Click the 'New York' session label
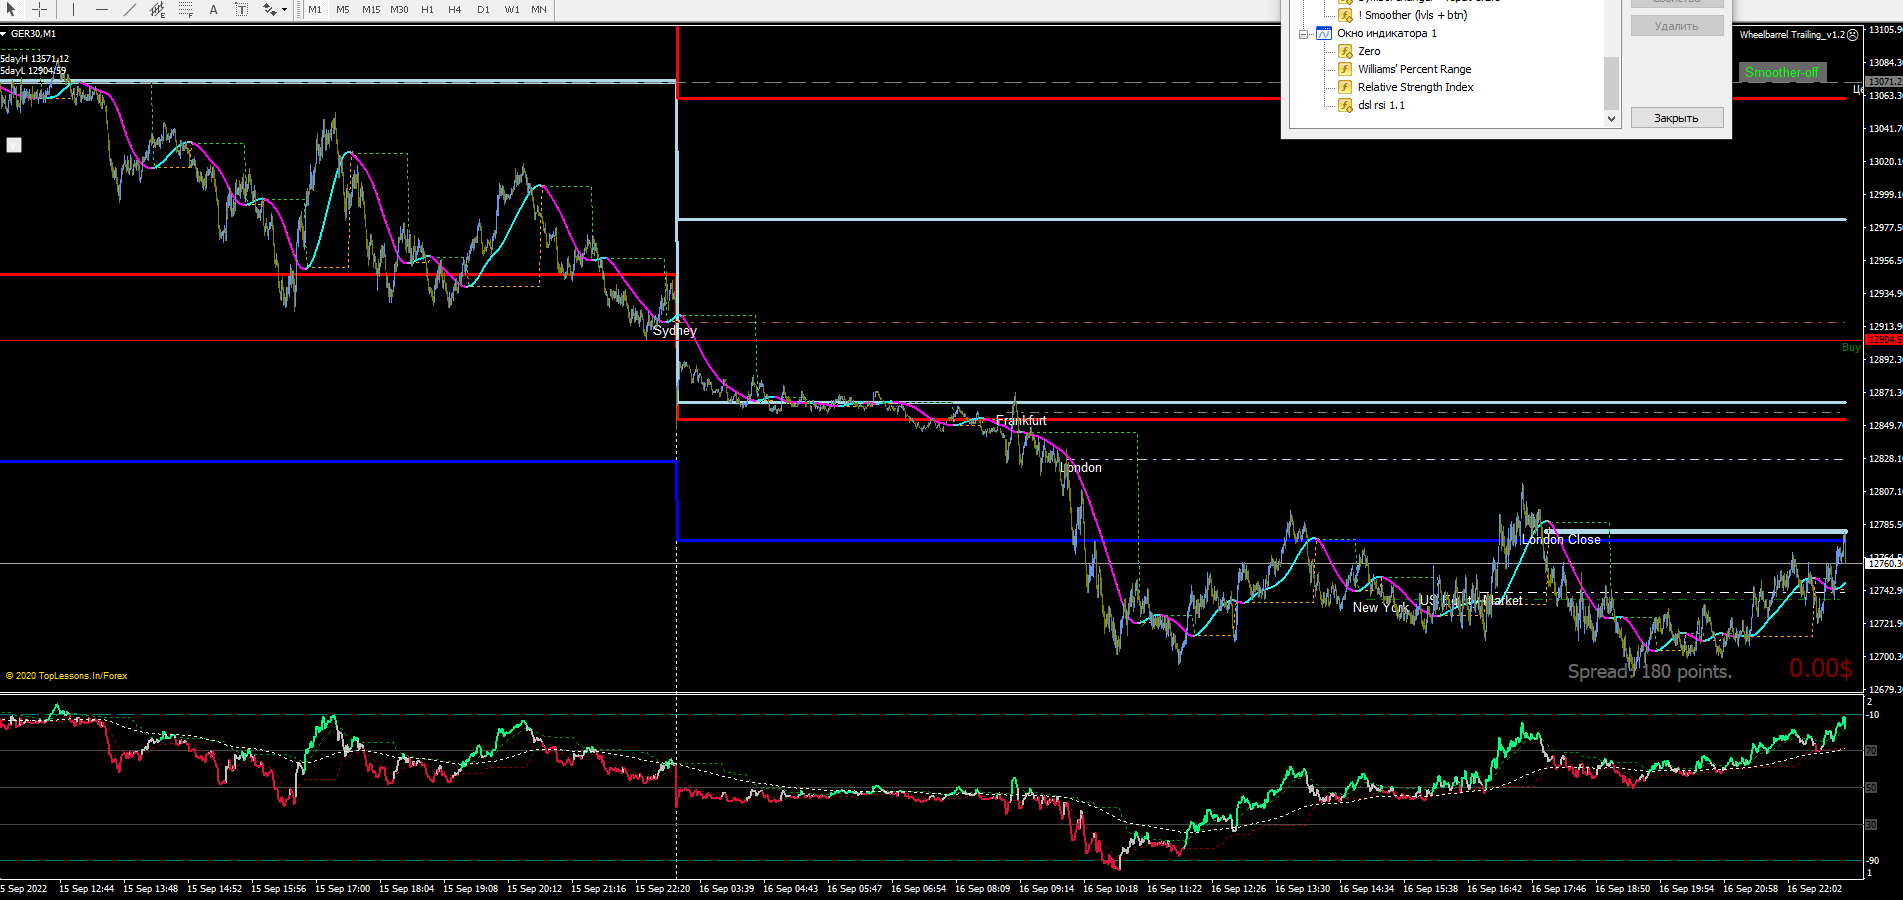The height and width of the screenshot is (900, 1903). pyautogui.click(x=1381, y=608)
